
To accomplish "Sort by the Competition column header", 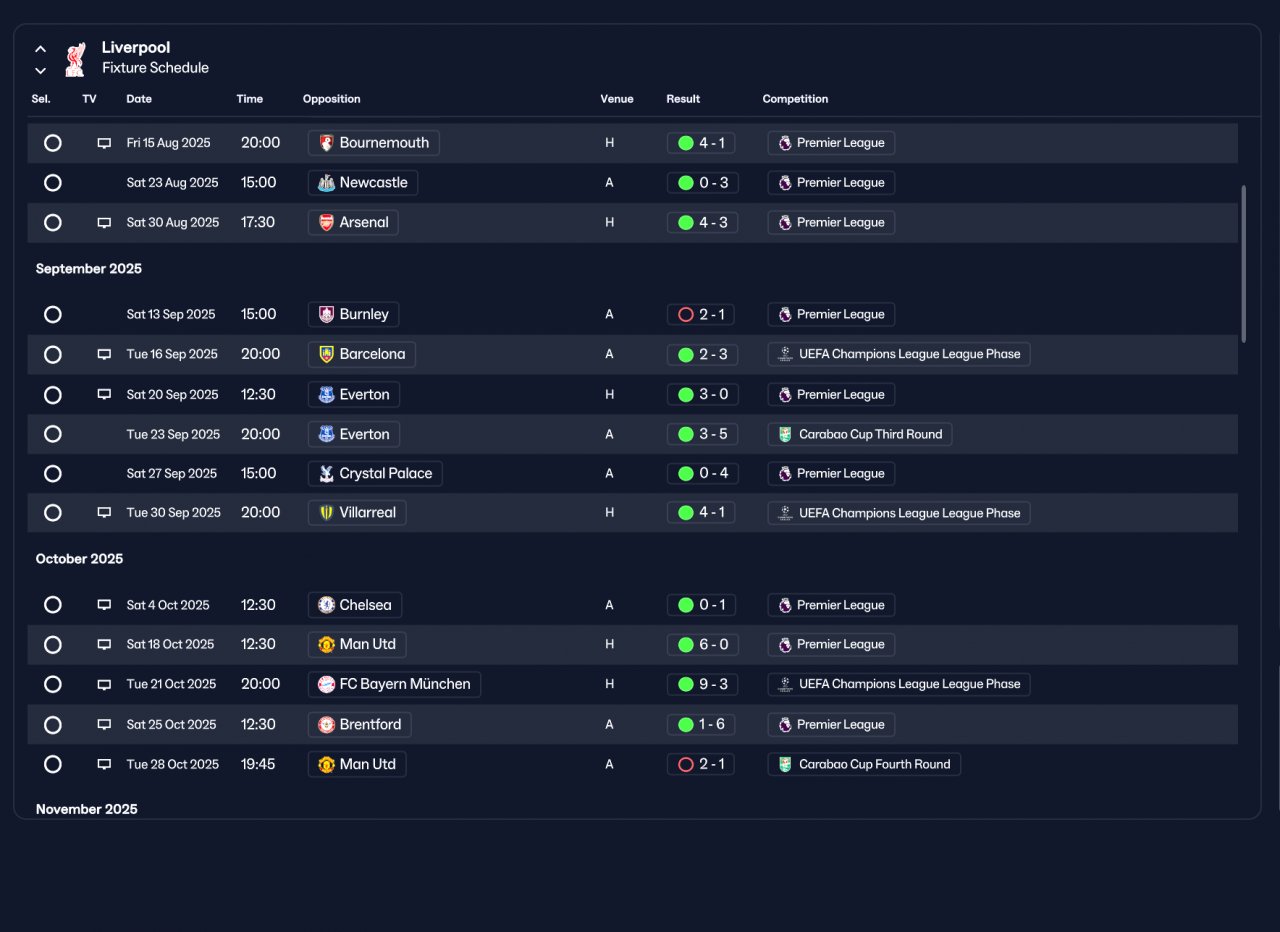I will coord(795,99).
